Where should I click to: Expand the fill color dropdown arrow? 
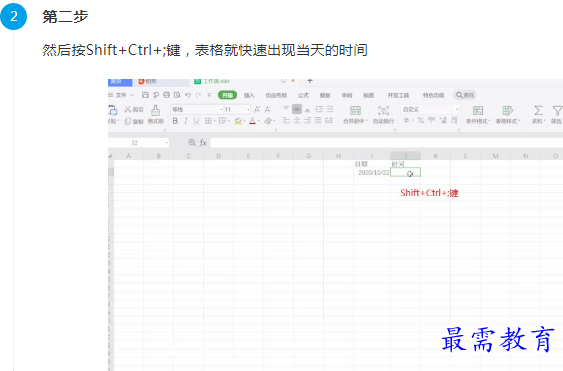point(244,121)
